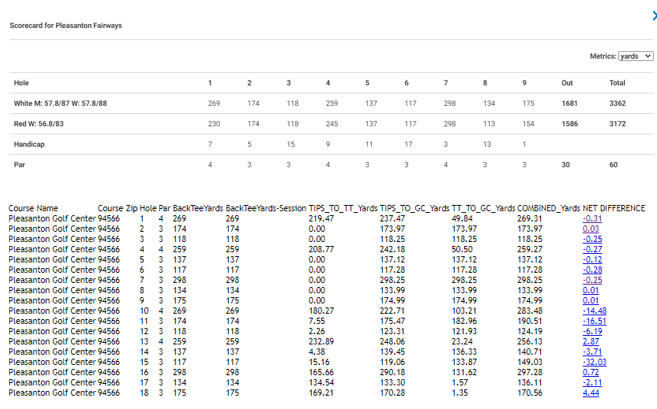The width and height of the screenshot is (657, 409).
Task: Click the blue chevron arrow at top right
Action: click(x=654, y=16)
